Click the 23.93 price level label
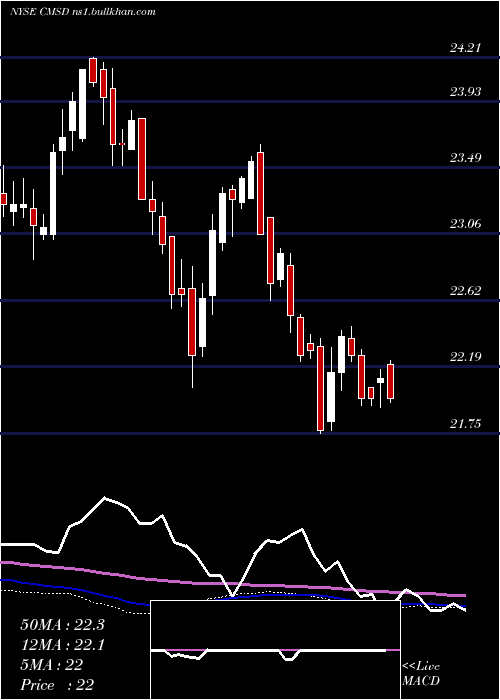Screen dimensions: 500x700 pyautogui.click(x=465, y=92)
